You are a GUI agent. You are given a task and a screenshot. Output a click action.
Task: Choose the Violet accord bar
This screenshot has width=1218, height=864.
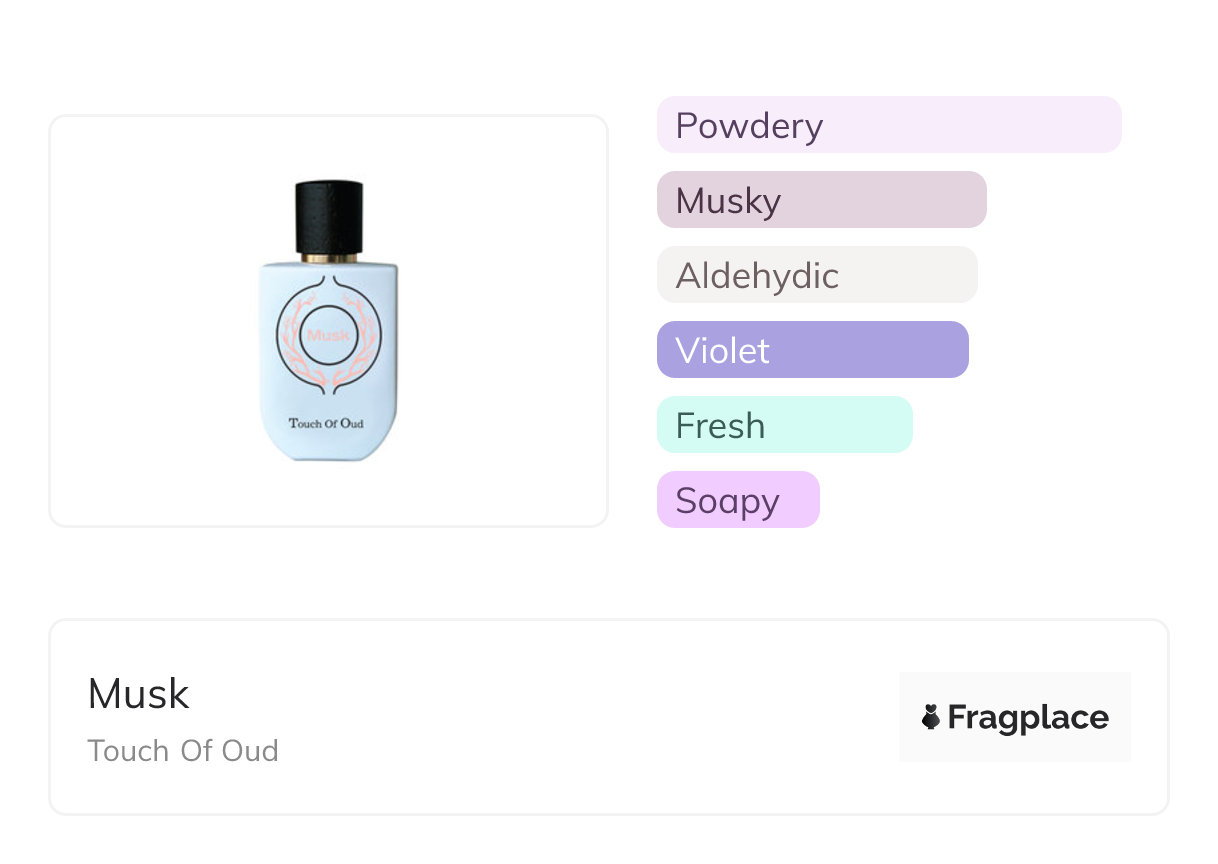pyautogui.click(x=812, y=350)
